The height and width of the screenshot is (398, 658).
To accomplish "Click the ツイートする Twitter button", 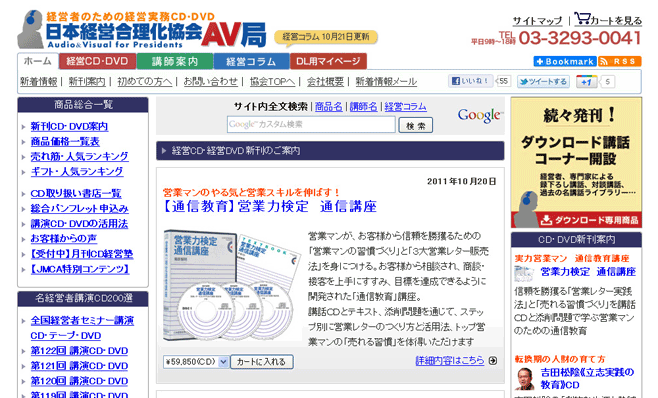I will pos(543,81).
